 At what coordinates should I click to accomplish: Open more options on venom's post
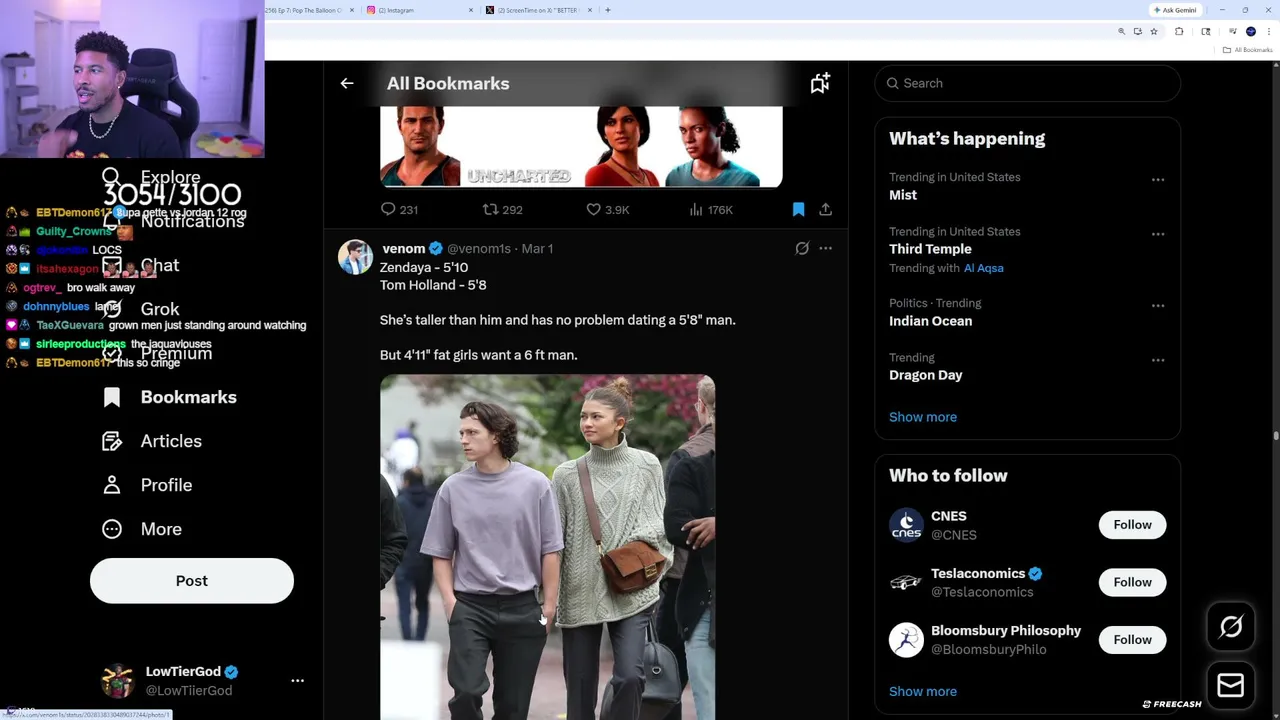point(825,248)
